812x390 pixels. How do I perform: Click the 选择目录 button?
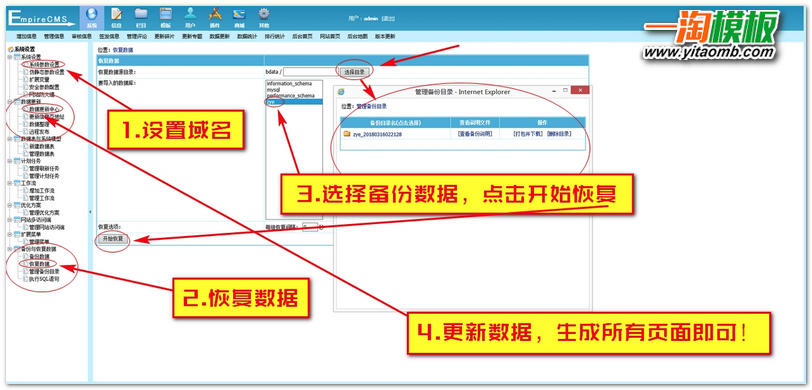[x=355, y=71]
